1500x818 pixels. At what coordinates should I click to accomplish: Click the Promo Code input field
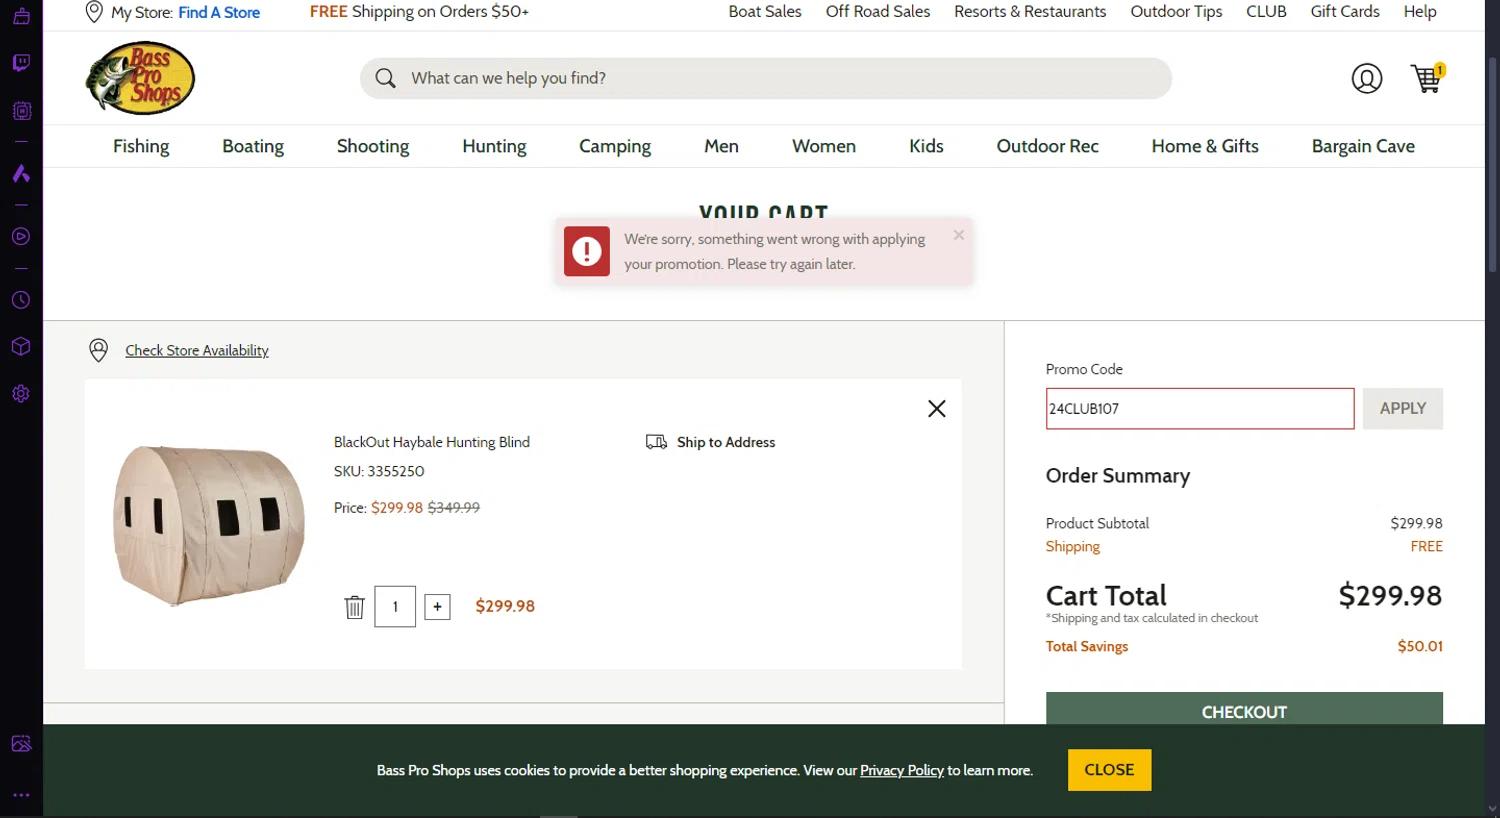[x=1199, y=408]
